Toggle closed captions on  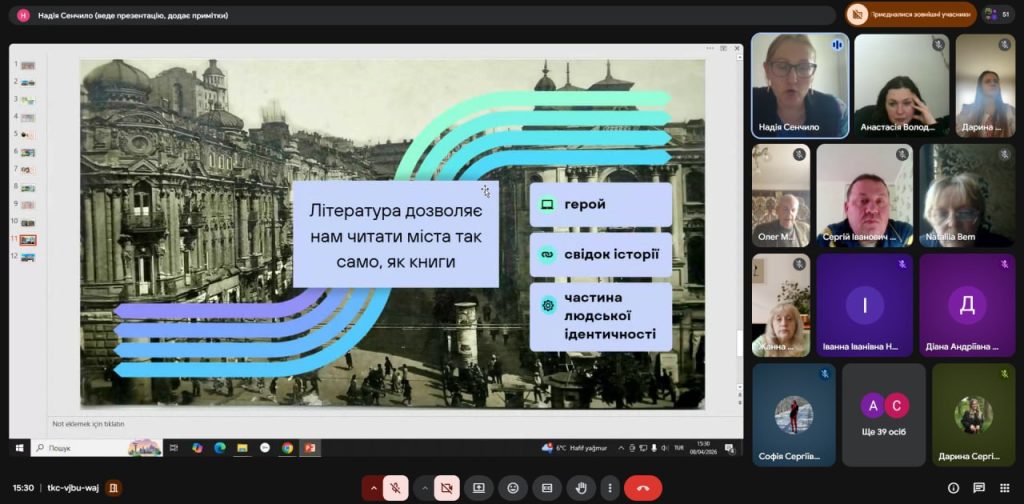(547, 488)
